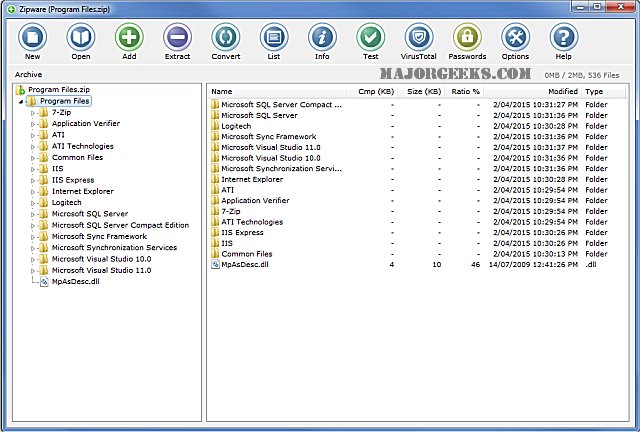Screen dimensions: 640x432
Task: Select Microsoft SQL Server Compact row in list
Action: (416, 105)
